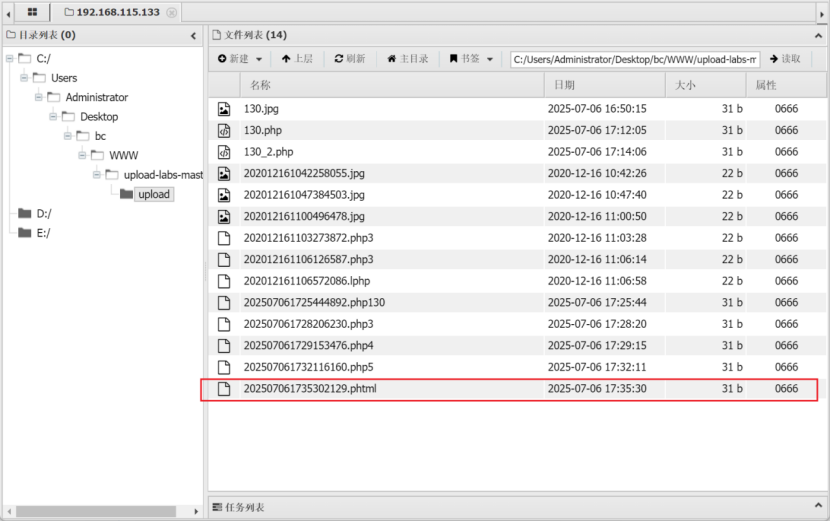830x521 pixels.
Task: Click the code file icon of 130_2.php
Action: click(x=224, y=152)
